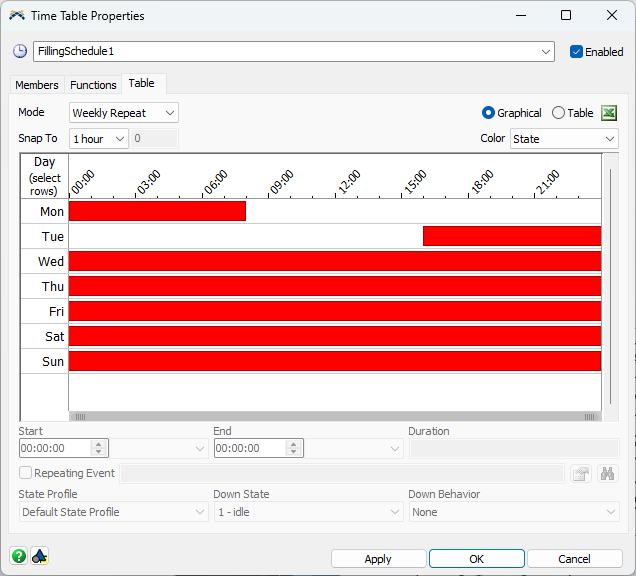Open the Color dropdown set to State
Viewport: 636px width, 576px height.
(x=564, y=139)
